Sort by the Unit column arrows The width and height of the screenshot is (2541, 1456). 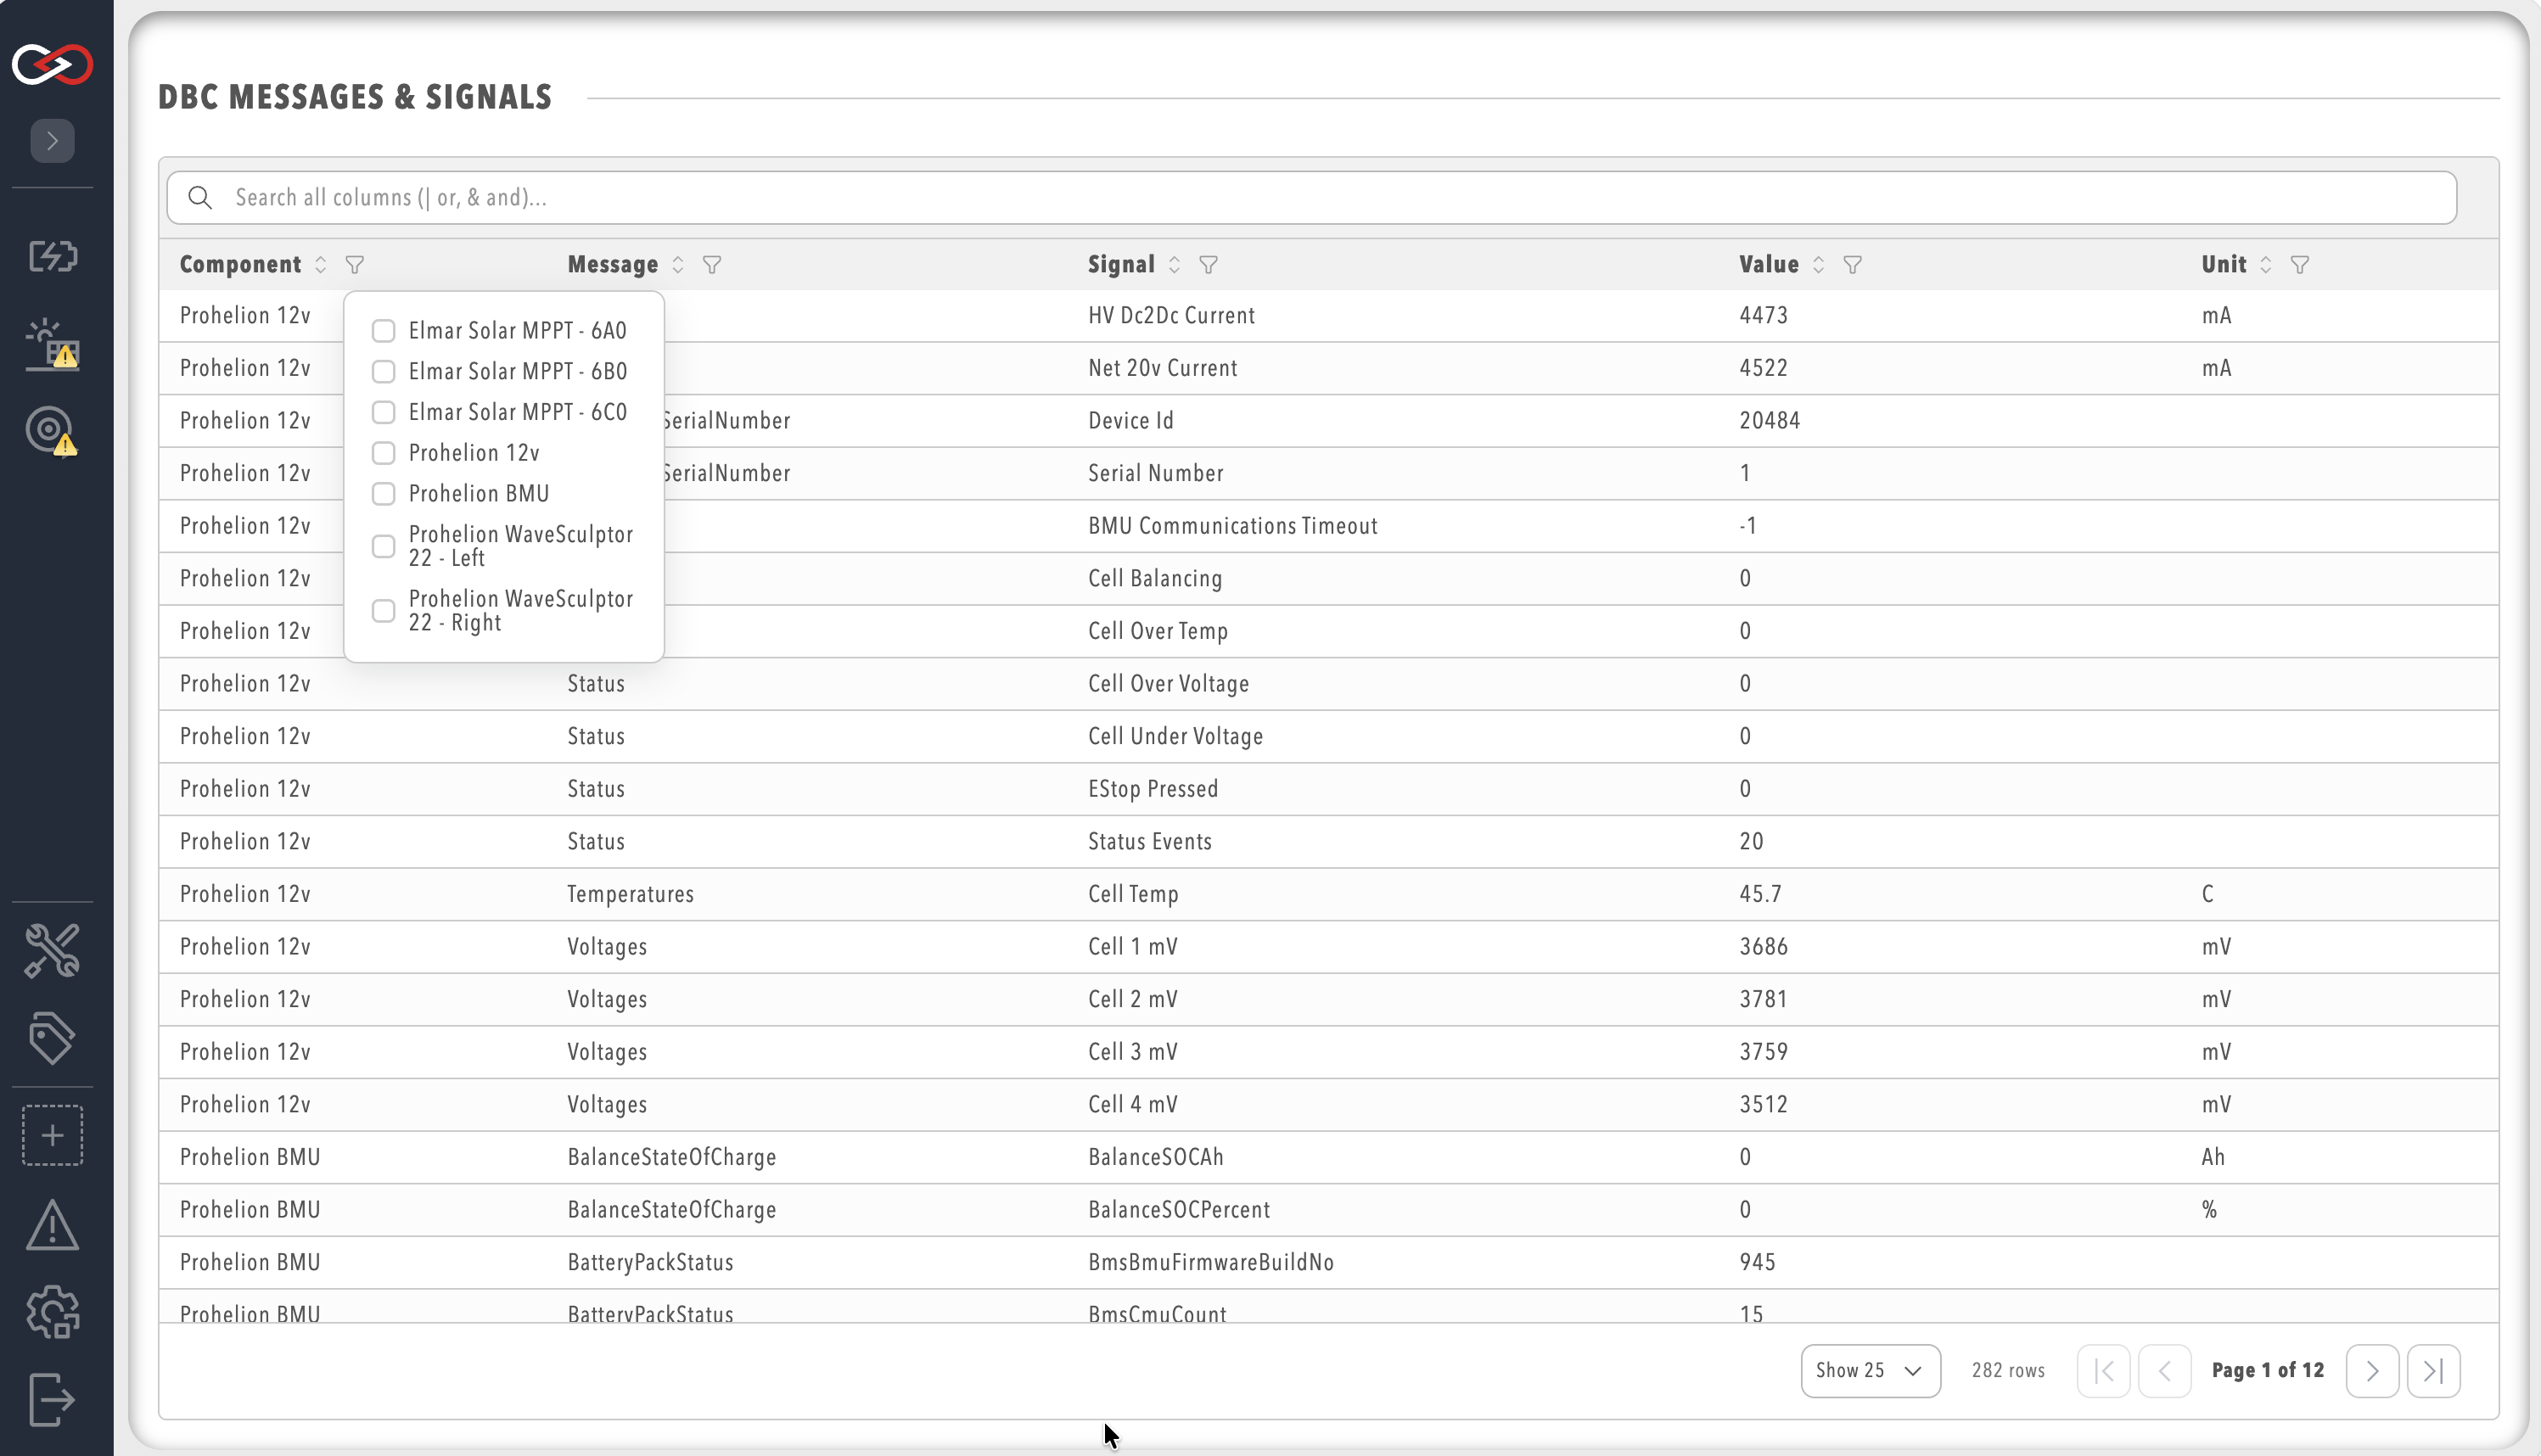(x=2265, y=265)
